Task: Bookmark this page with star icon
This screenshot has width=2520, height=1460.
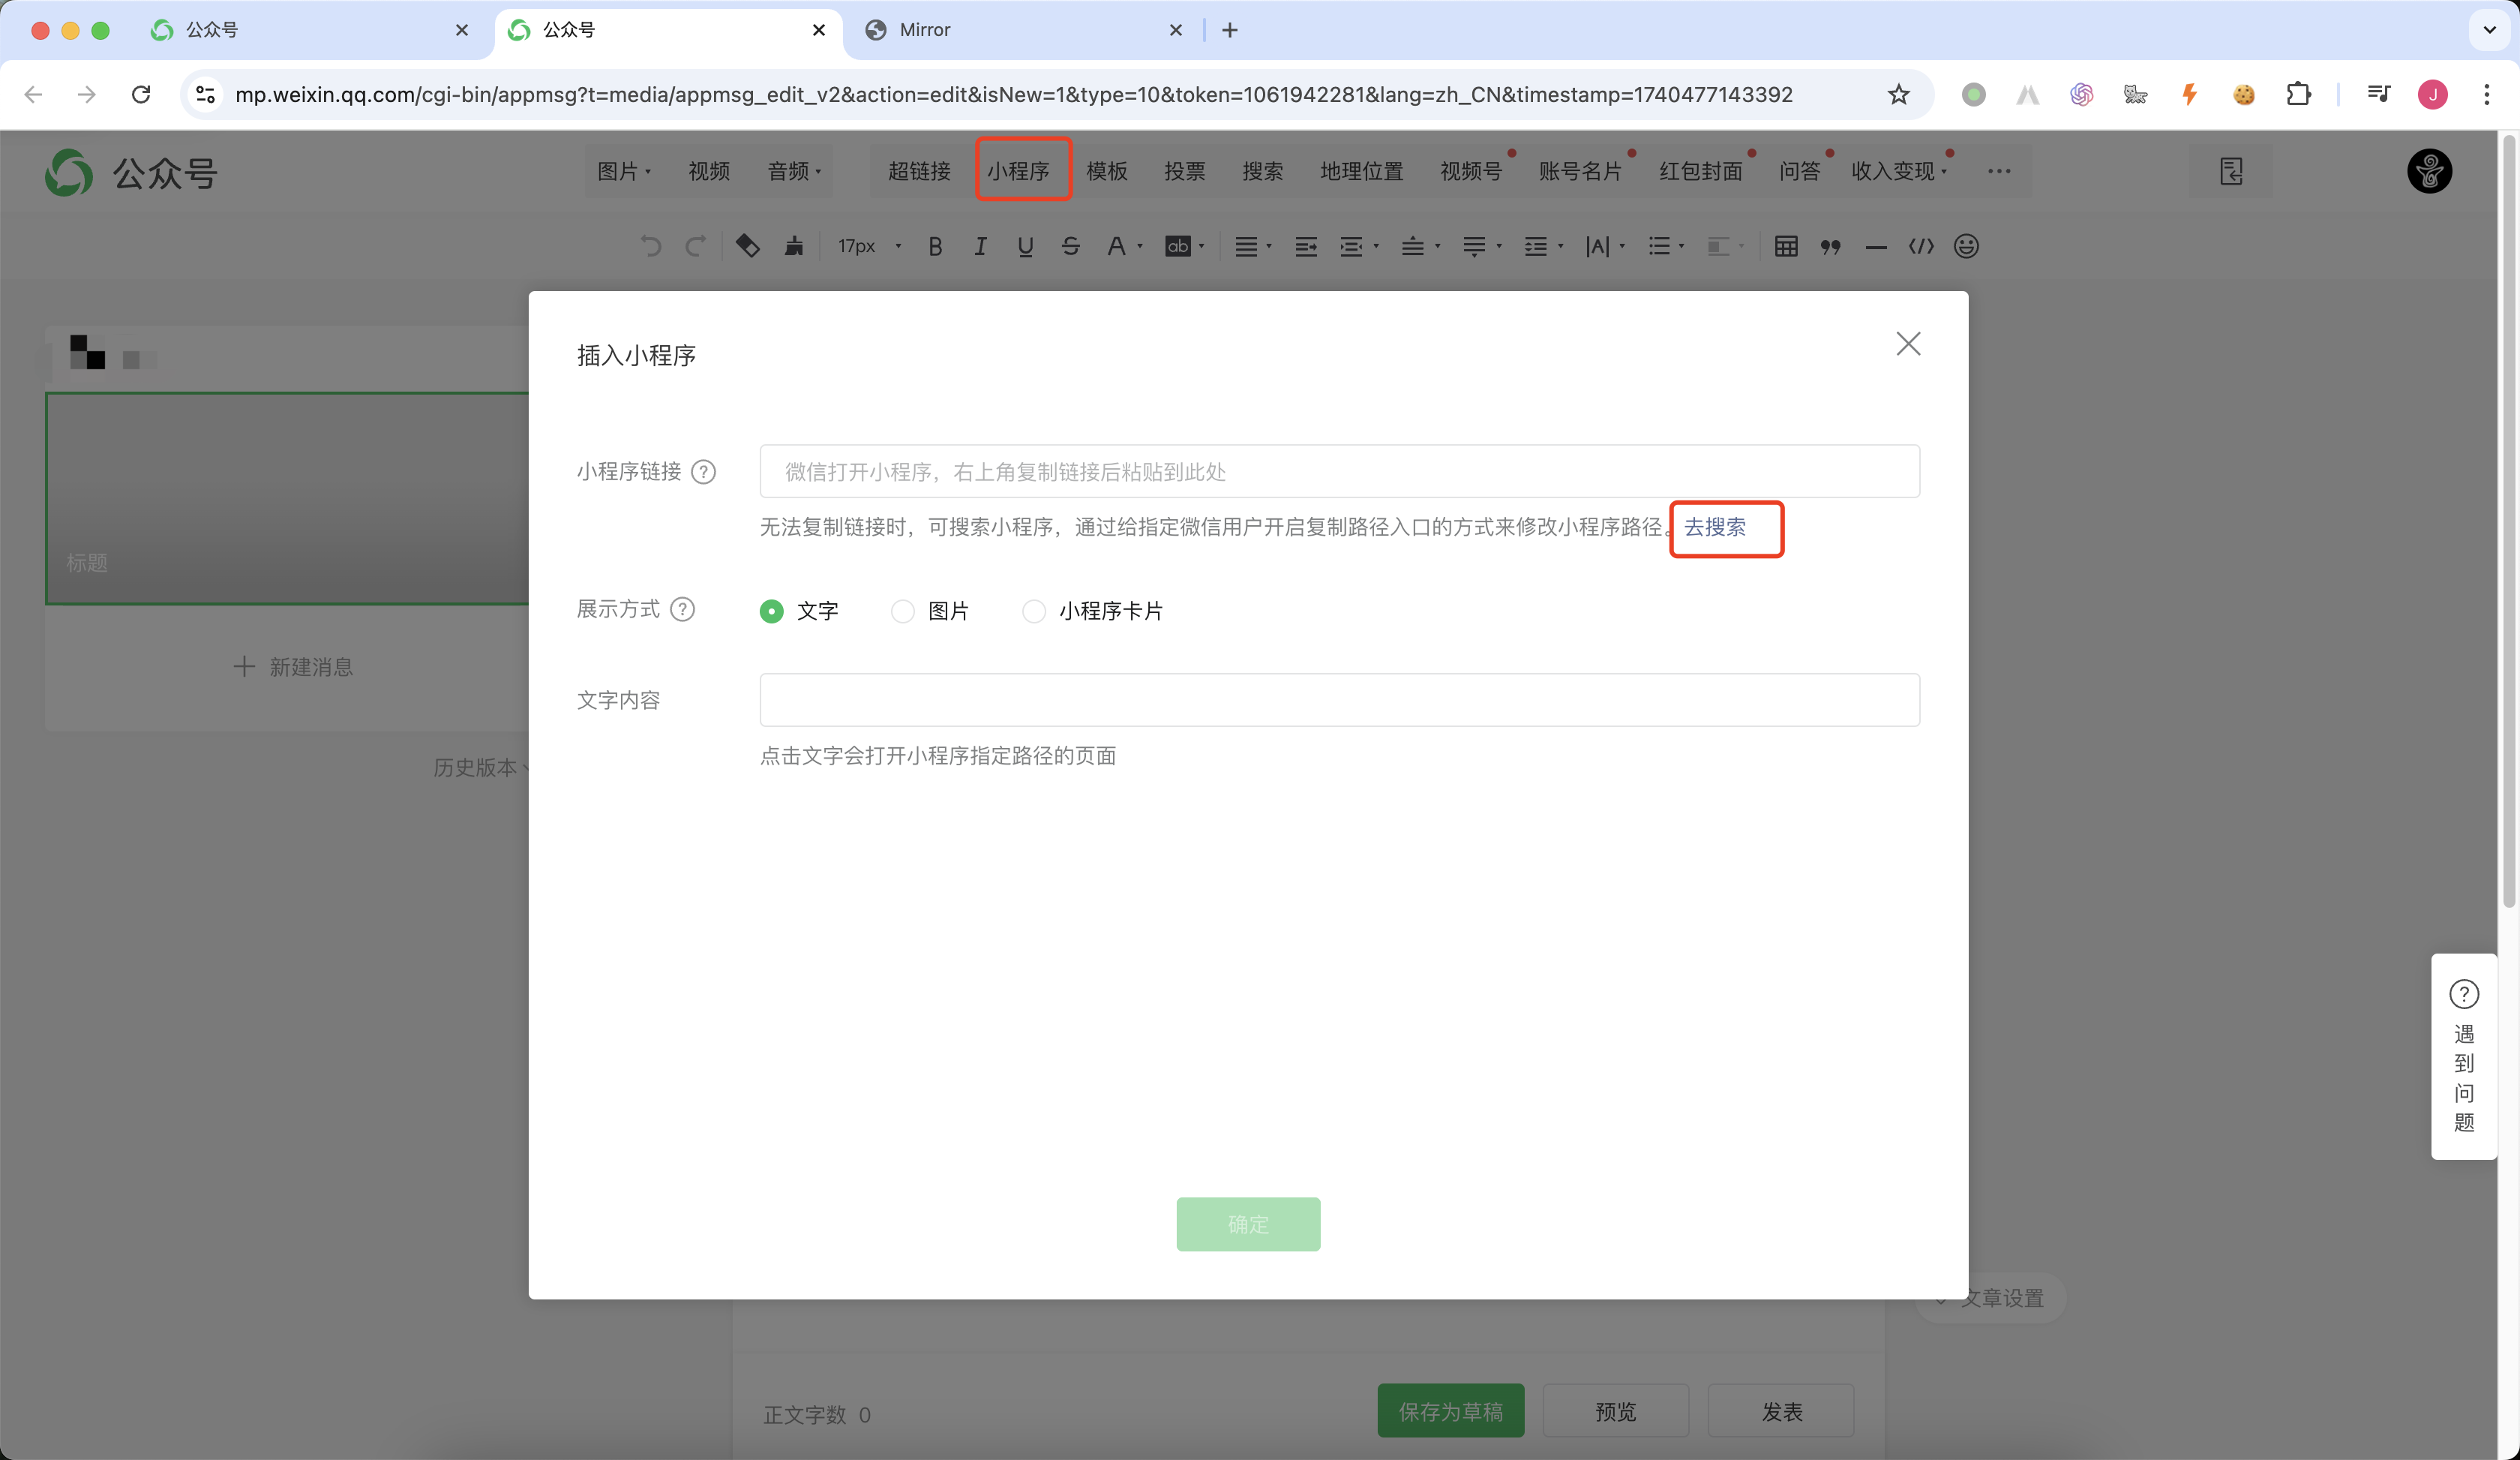Action: (x=1898, y=95)
